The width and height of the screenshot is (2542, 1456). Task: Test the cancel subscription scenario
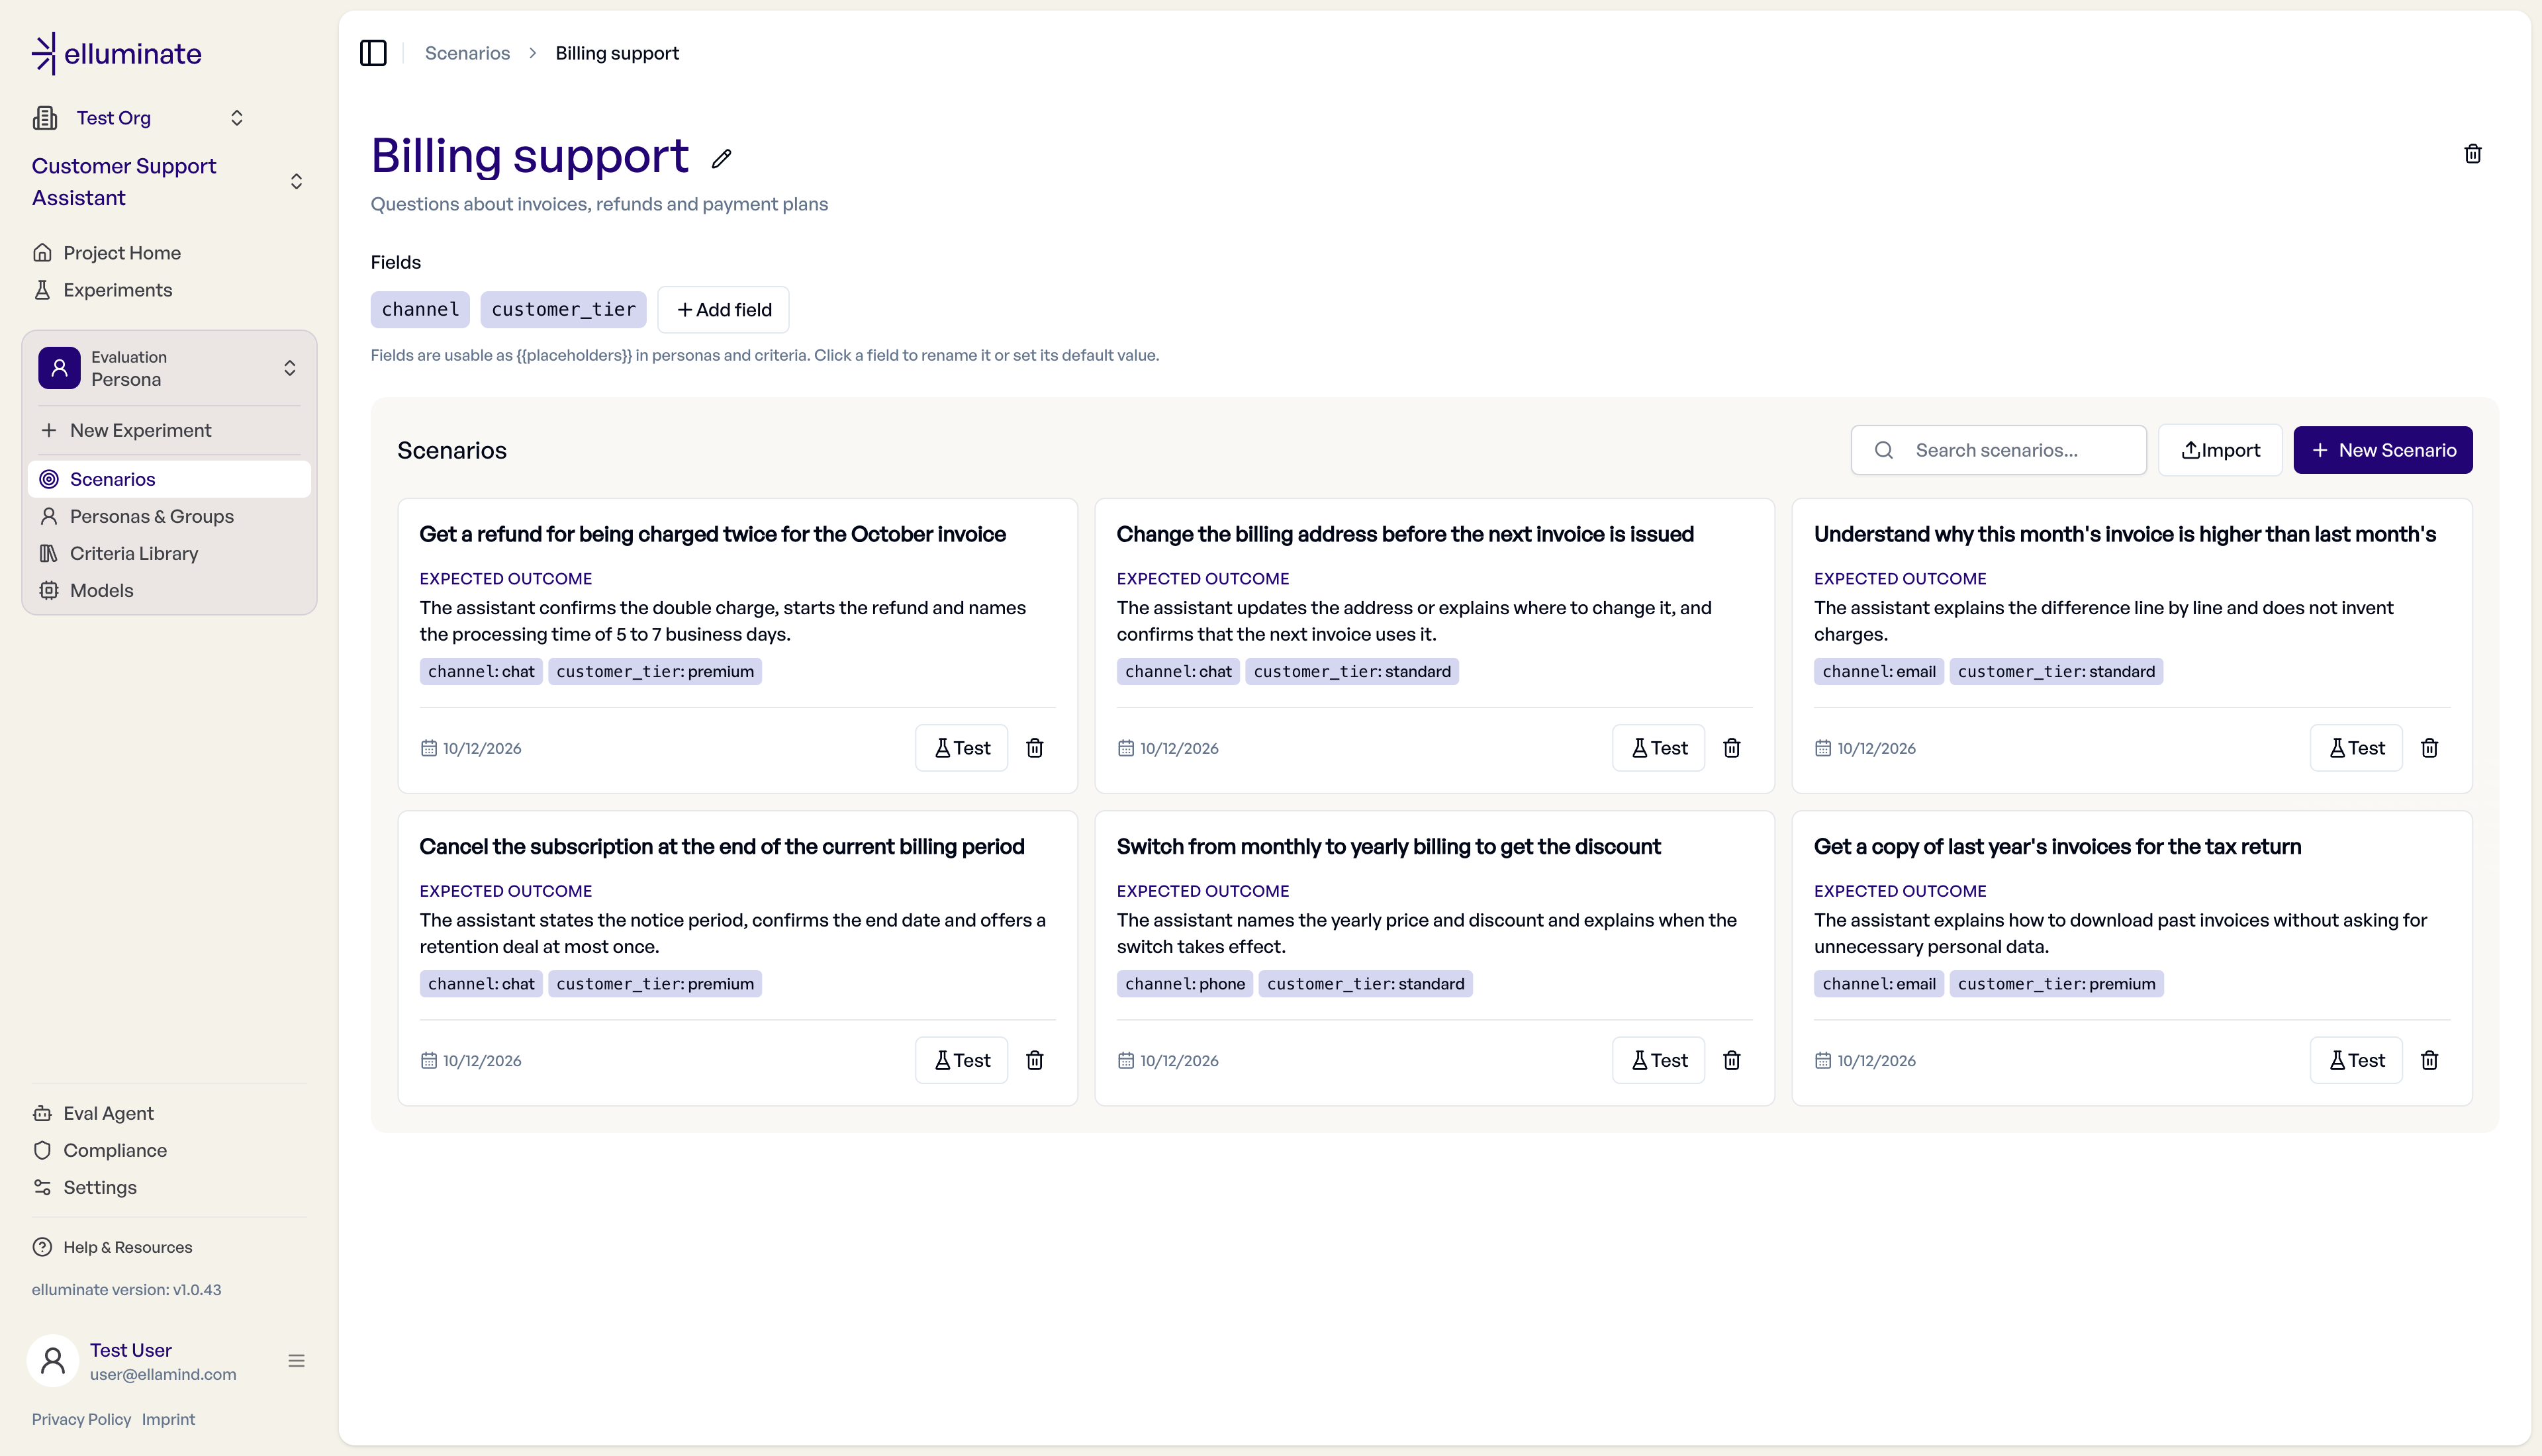pyautogui.click(x=961, y=1060)
